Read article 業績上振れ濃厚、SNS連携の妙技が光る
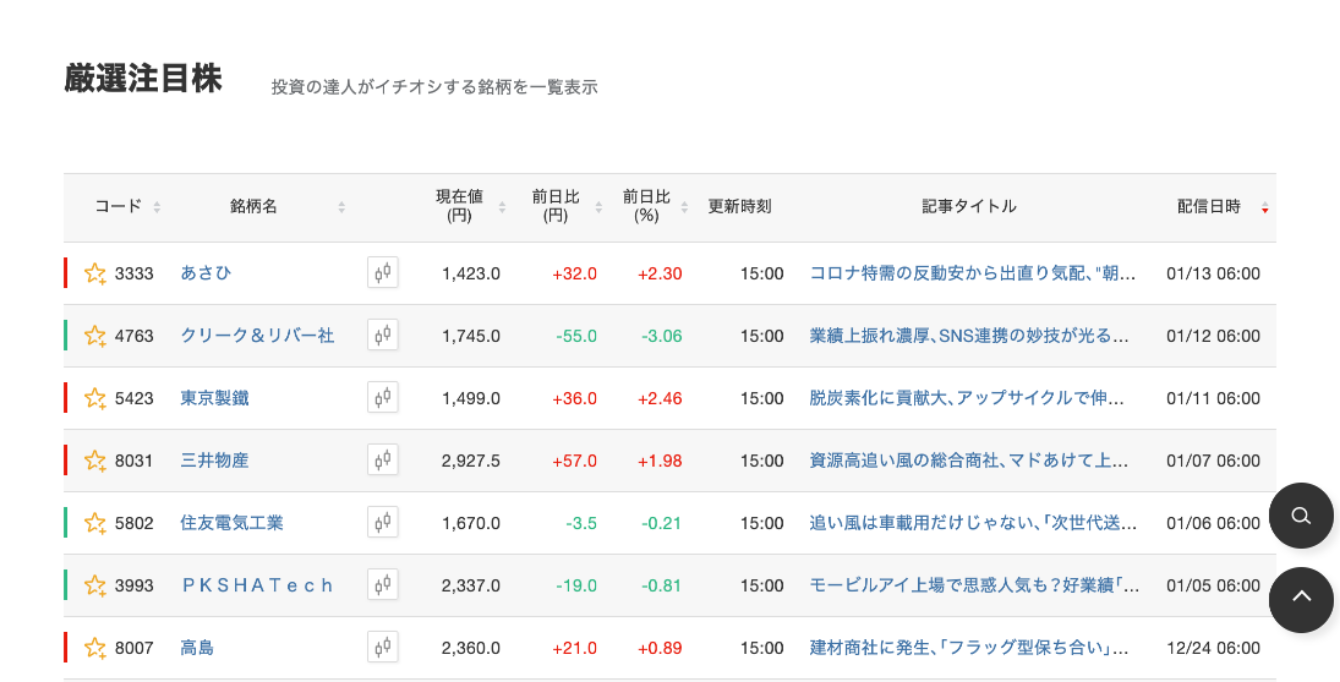The height and width of the screenshot is (682, 1340). tap(969, 336)
